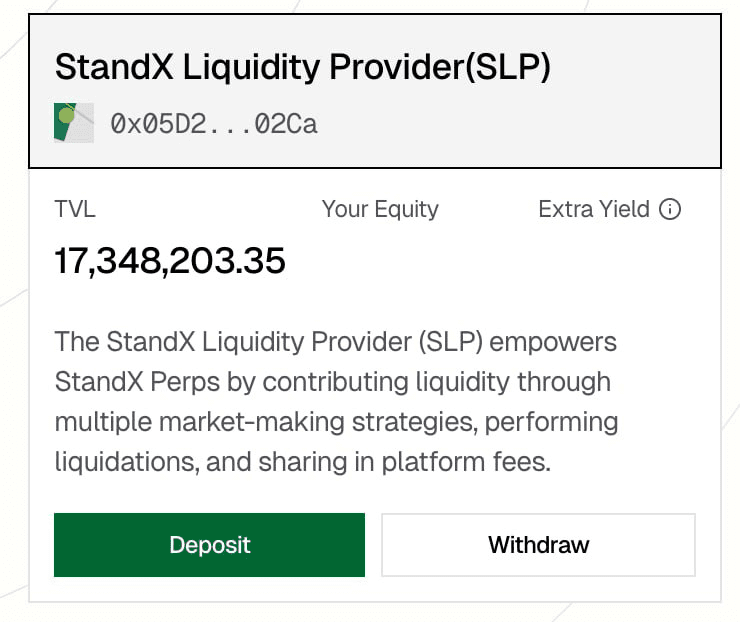The width and height of the screenshot is (740, 622).
Task: Click the Extra Yield label text
Action: pos(594,210)
